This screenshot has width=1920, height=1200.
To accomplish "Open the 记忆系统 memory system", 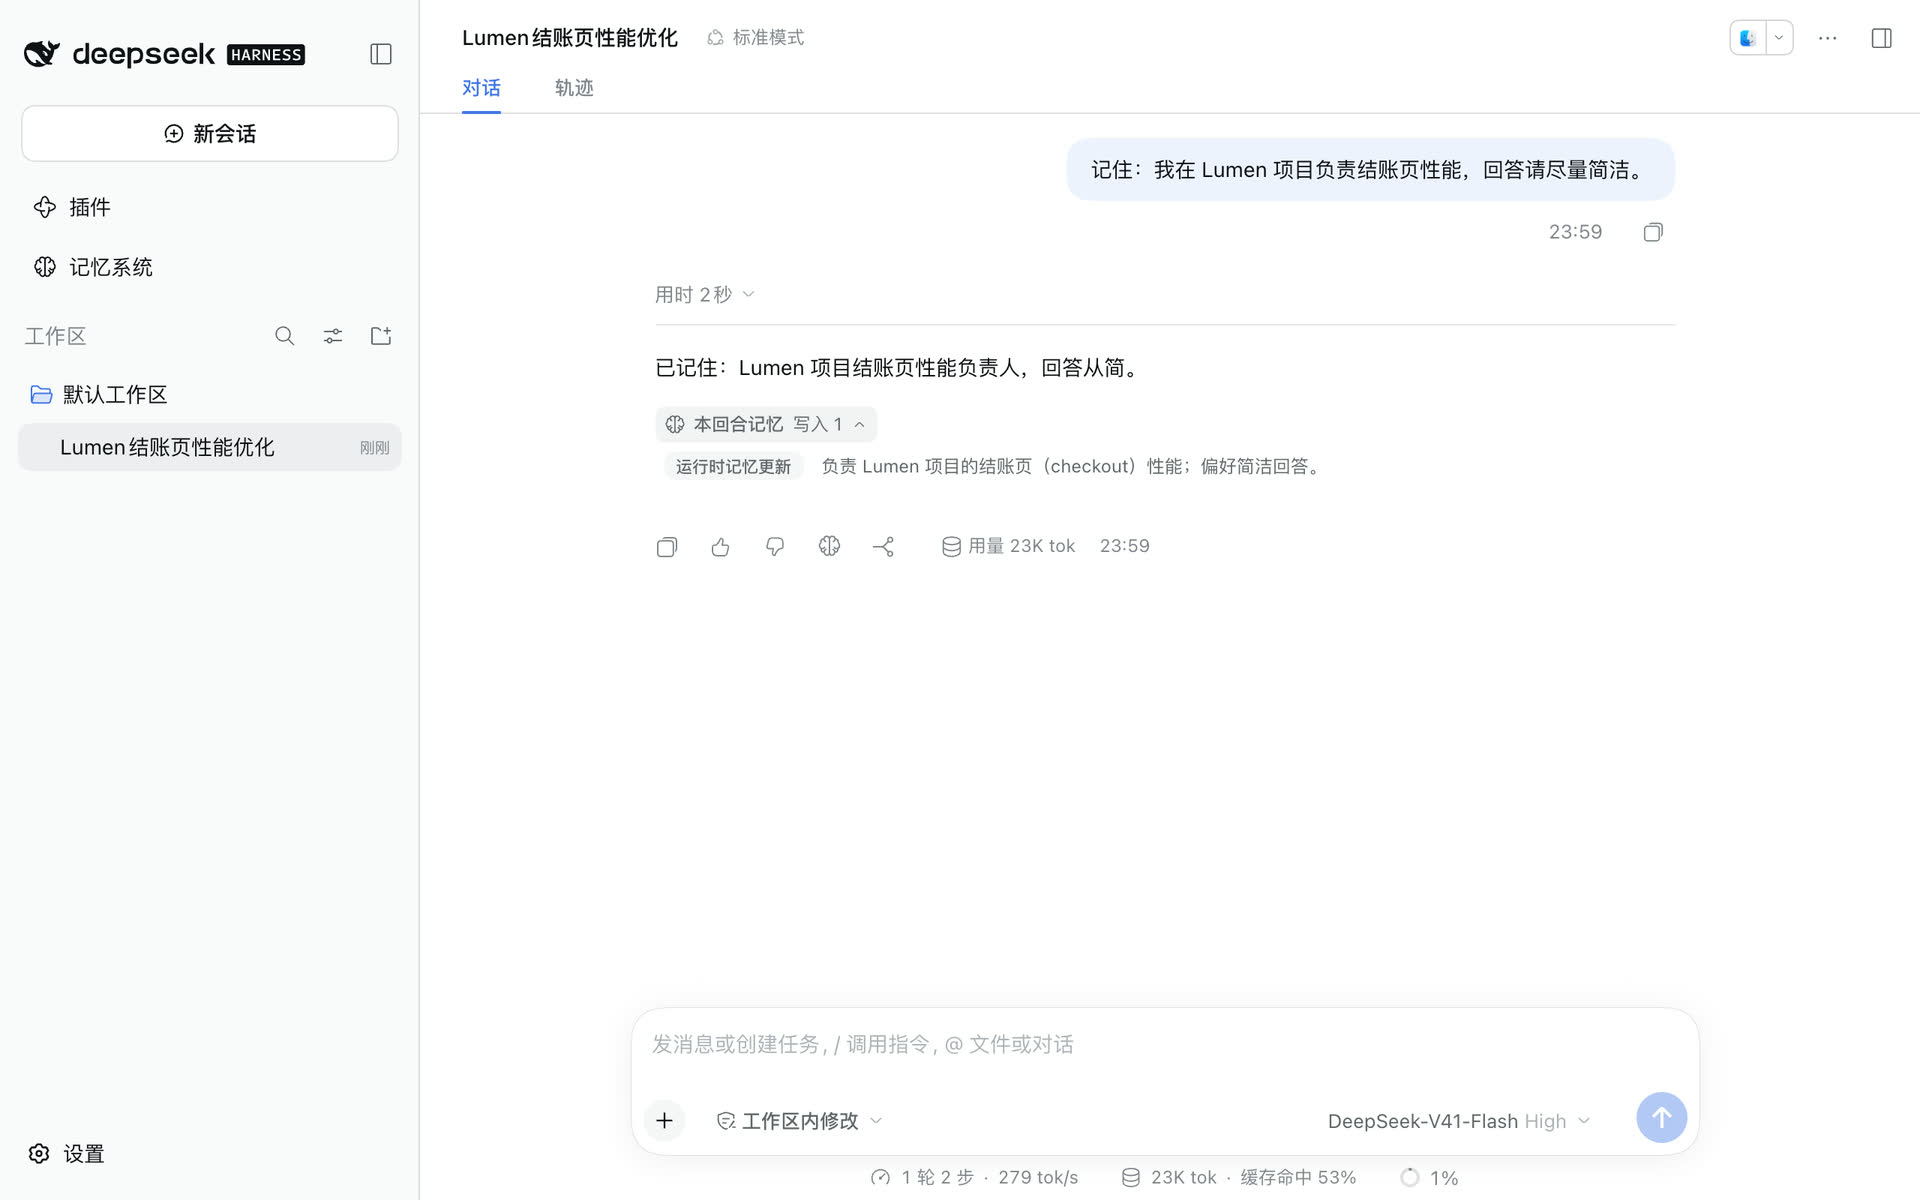I will (x=93, y=267).
